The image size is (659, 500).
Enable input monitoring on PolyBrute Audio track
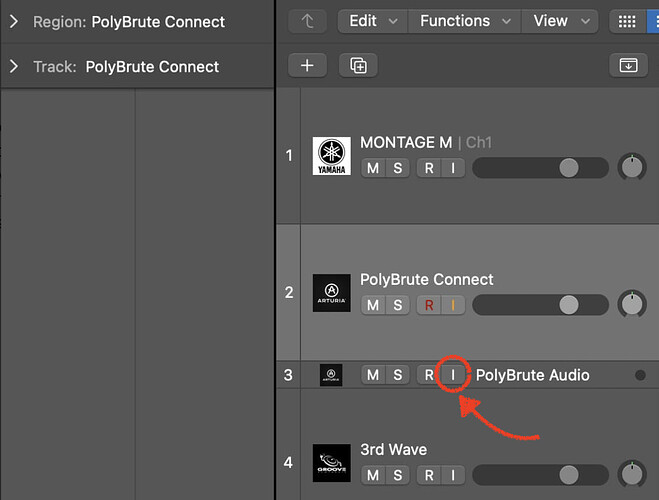pyautogui.click(x=453, y=375)
